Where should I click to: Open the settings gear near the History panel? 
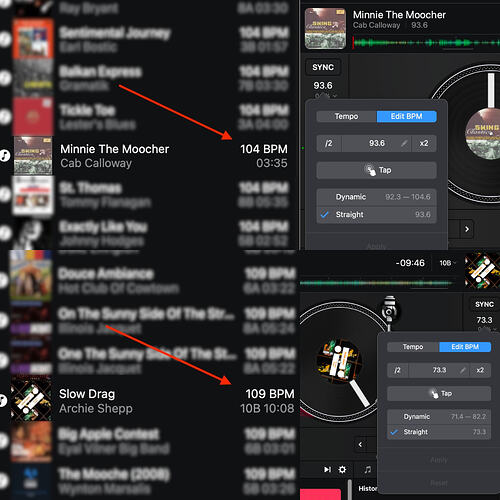click(342, 469)
